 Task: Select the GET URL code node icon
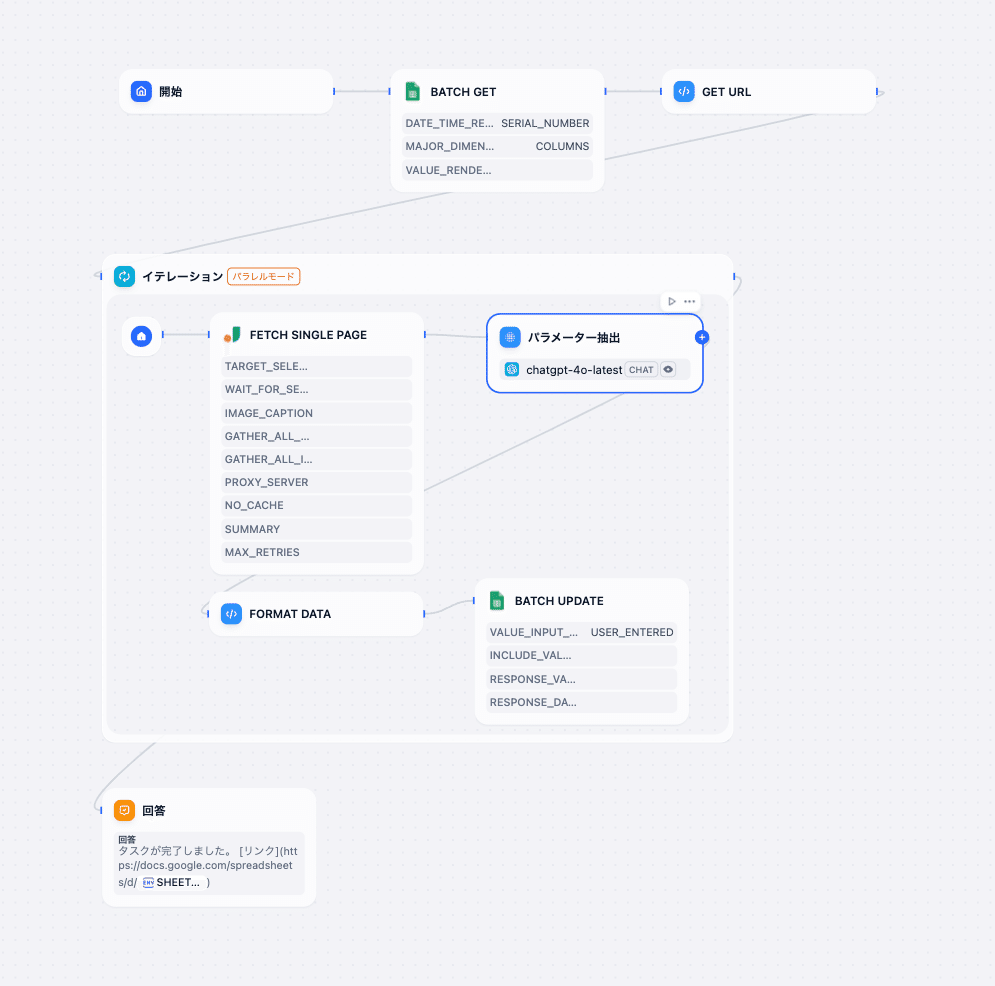point(684,91)
